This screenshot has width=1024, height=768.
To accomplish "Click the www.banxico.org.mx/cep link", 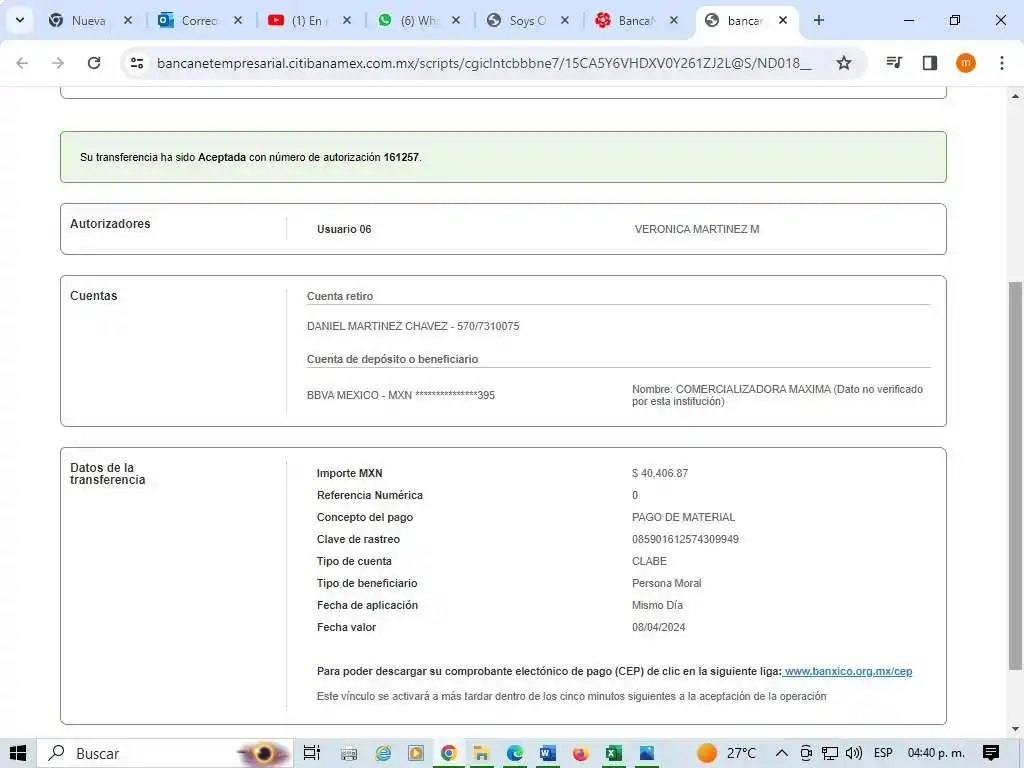I will tap(848, 671).
